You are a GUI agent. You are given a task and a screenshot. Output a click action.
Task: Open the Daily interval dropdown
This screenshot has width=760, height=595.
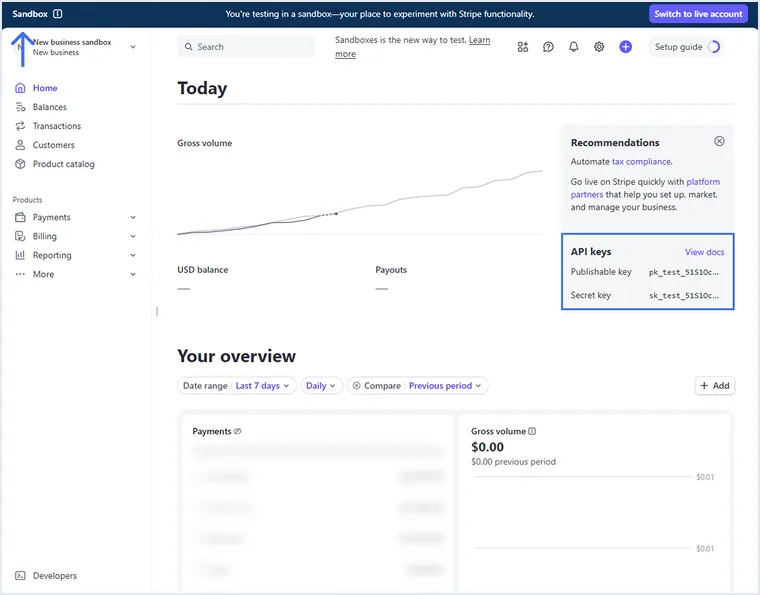(x=320, y=386)
